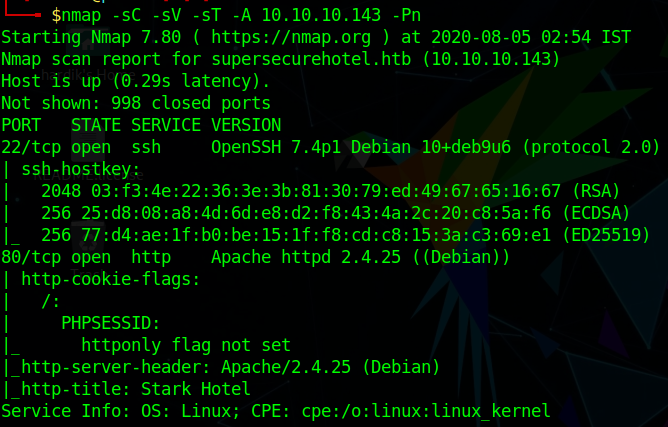This screenshot has height=427, width=668.
Task: Click the 'Host is up' latency line
Action: click(x=136, y=82)
